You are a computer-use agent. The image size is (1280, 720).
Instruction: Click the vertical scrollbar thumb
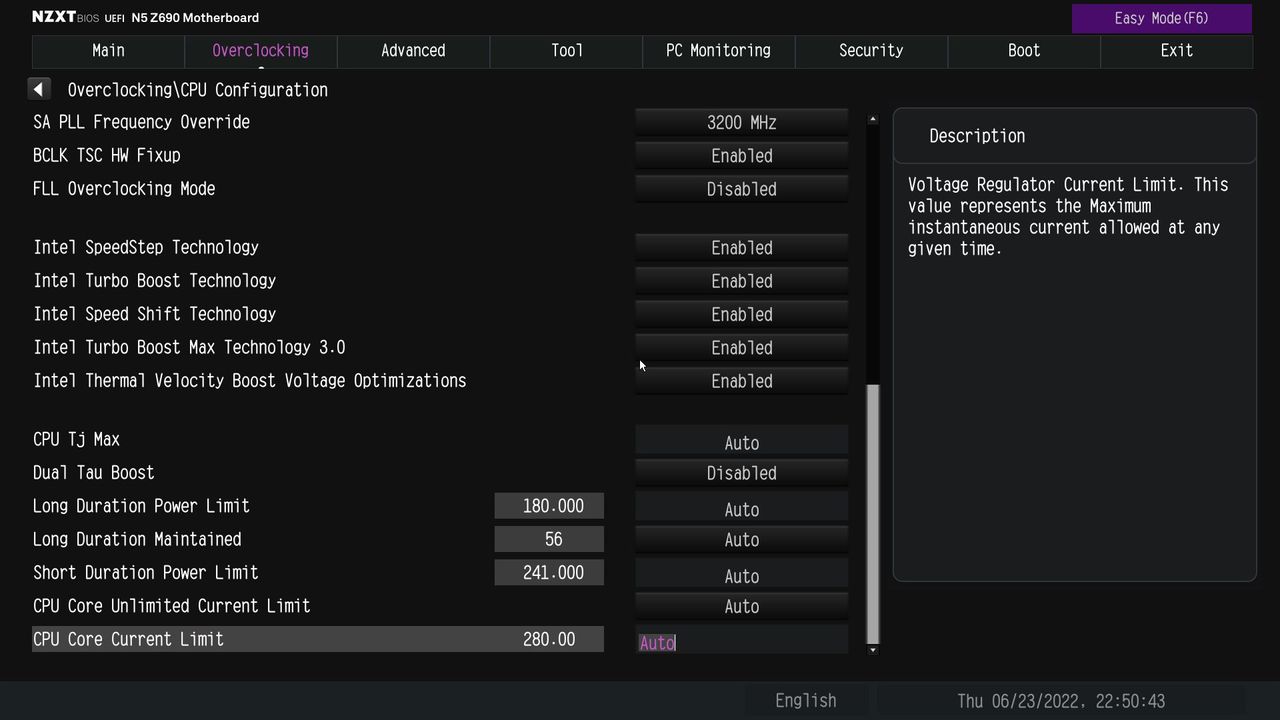[873, 513]
